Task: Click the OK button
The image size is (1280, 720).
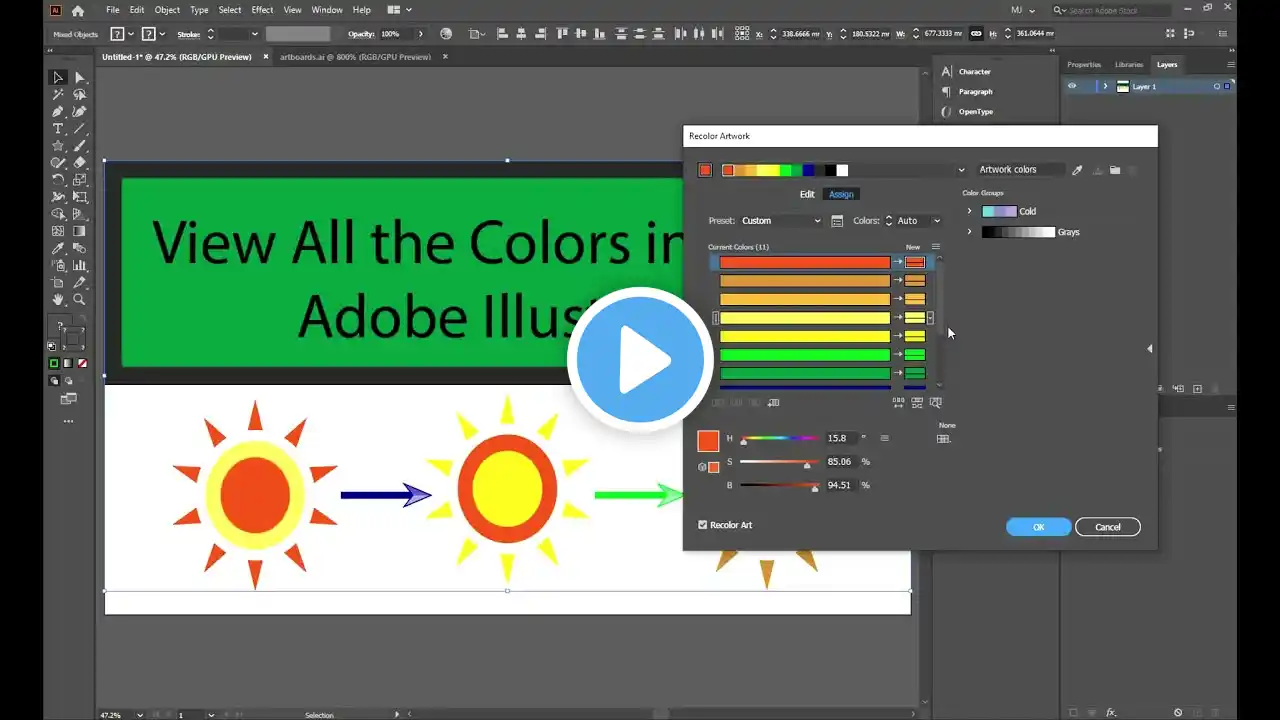Action: tap(1038, 527)
